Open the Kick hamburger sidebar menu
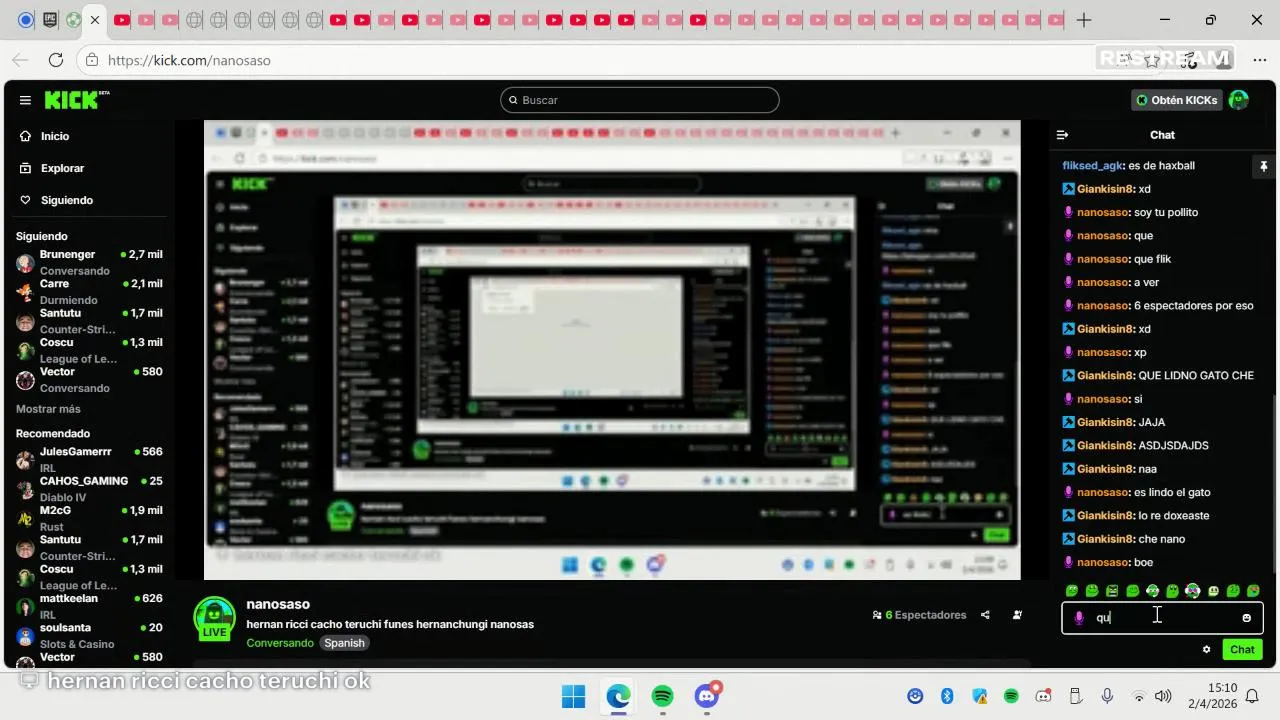 click(x=25, y=100)
